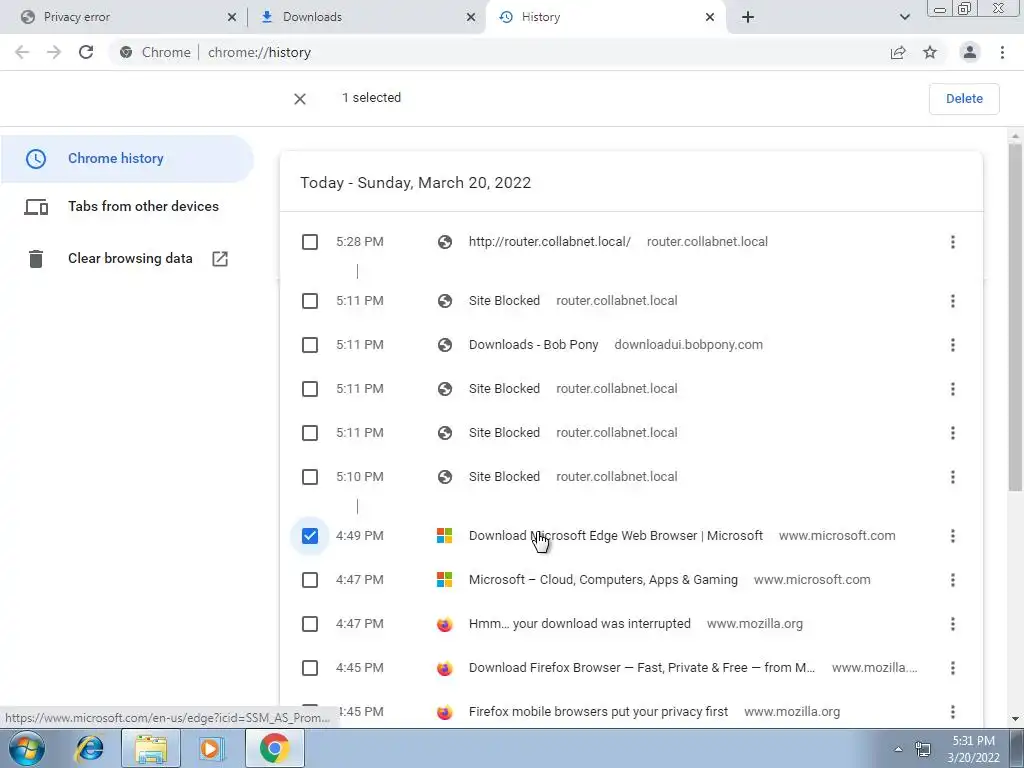Select the History tab
Viewport: 1024px width, 768px height.
604,17
